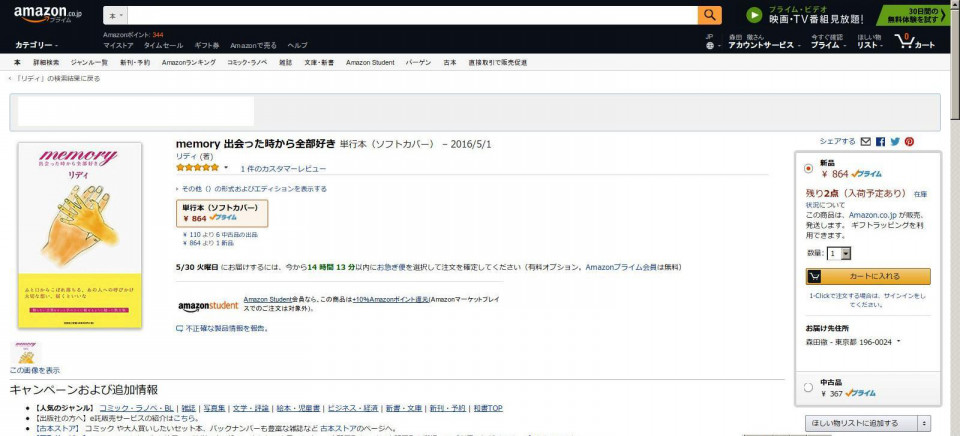Click 1件のカスタマーレビュー link

[x=283, y=168]
